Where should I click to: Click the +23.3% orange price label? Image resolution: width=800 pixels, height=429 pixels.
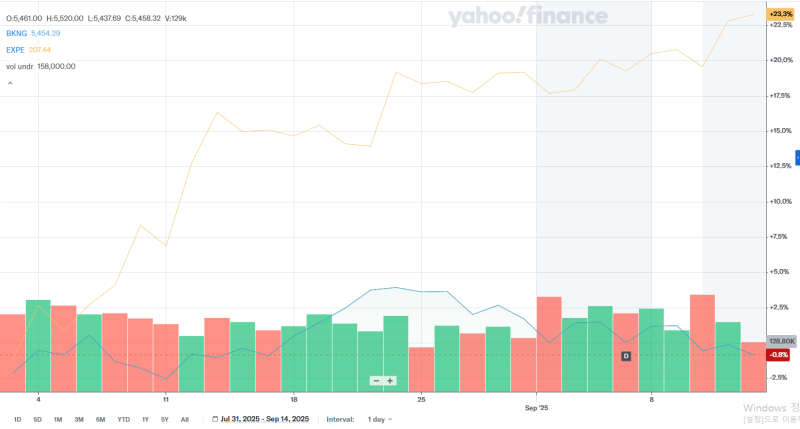779,14
